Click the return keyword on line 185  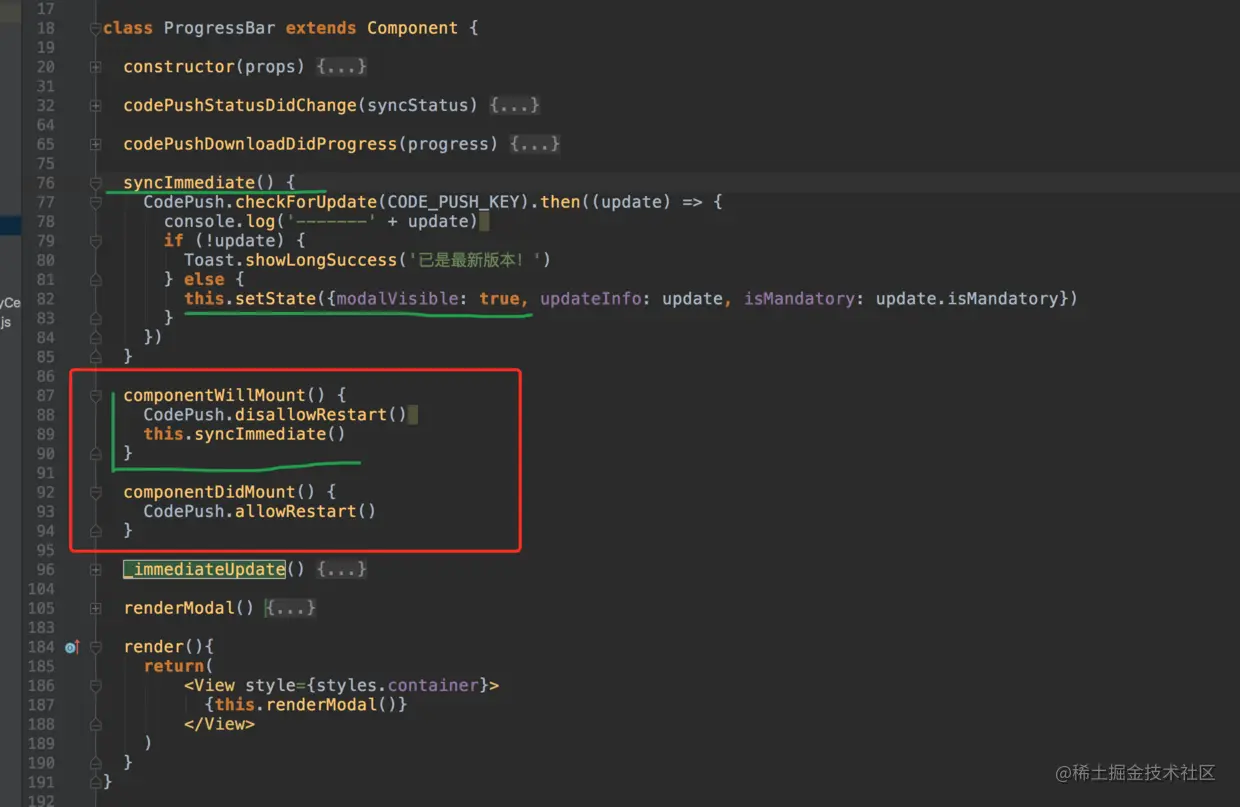174,666
